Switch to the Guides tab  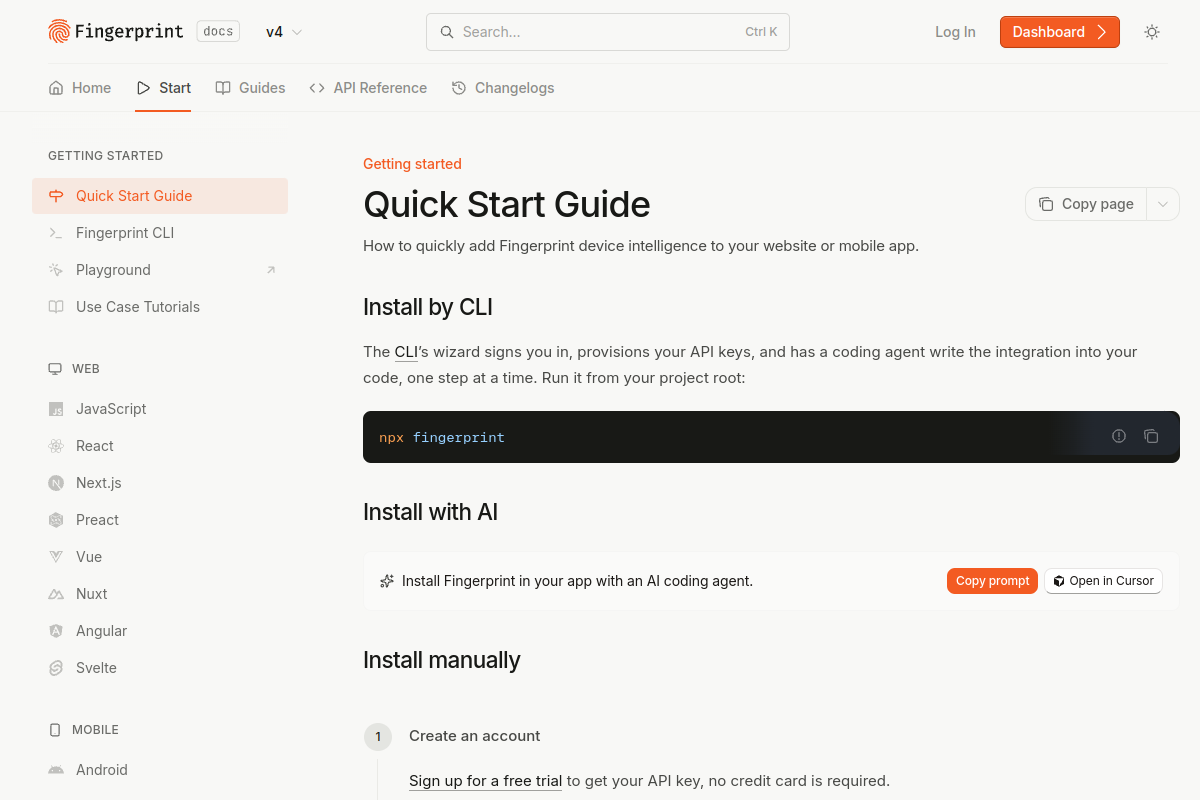point(250,88)
